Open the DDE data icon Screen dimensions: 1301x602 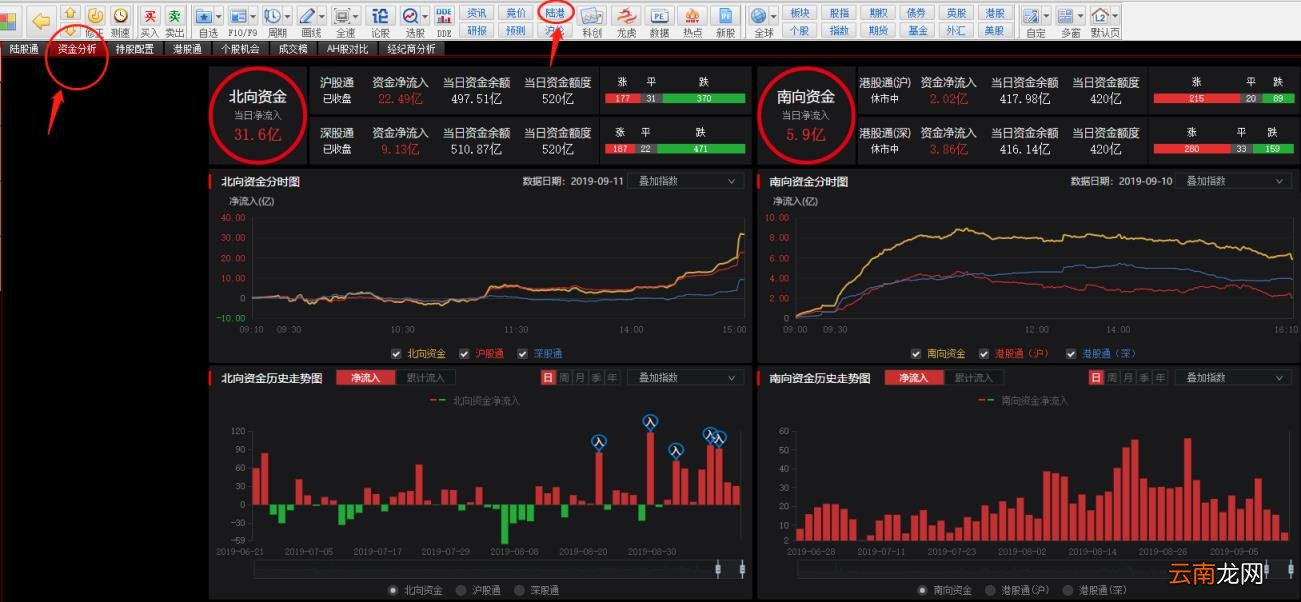point(444,16)
